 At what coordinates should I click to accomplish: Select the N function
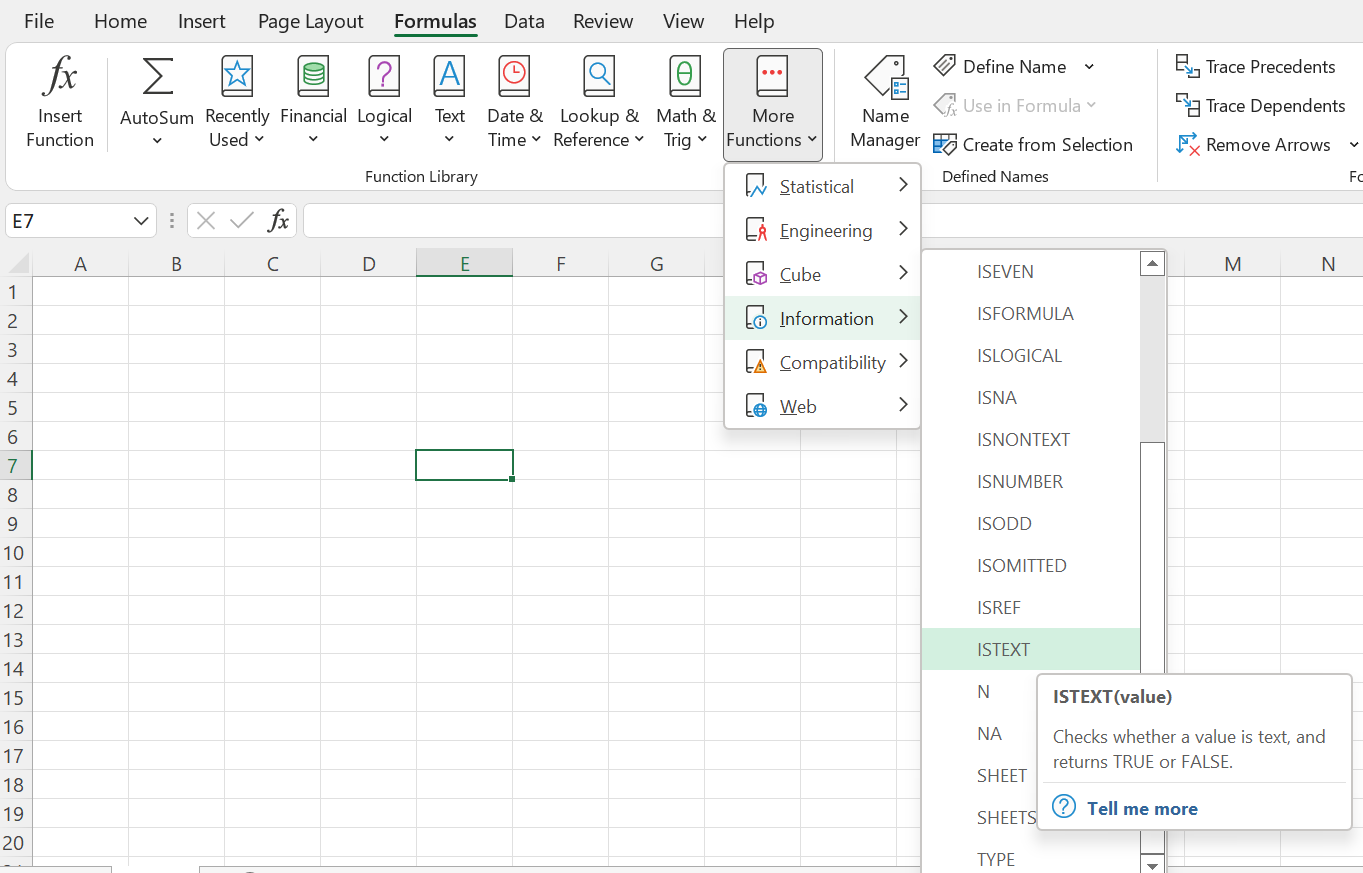pos(982,692)
